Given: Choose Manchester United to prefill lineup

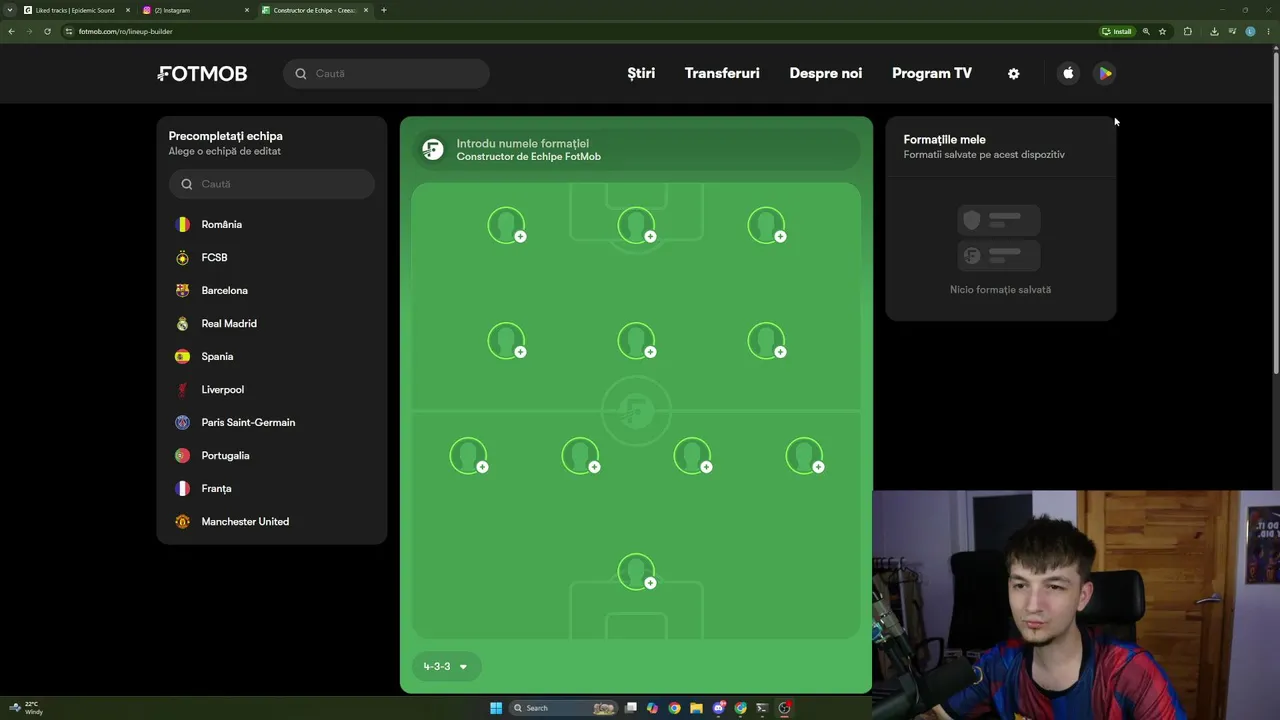Looking at the screenshot, I should click(x=272, y=522).
